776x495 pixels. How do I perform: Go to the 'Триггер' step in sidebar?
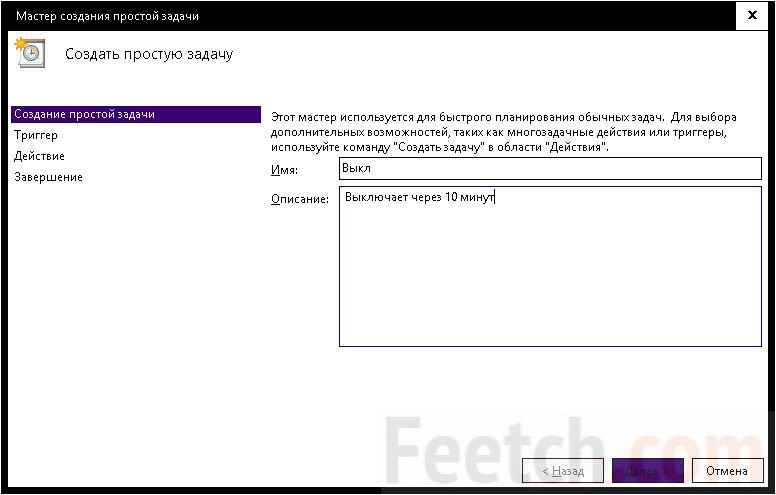point(36,135)
